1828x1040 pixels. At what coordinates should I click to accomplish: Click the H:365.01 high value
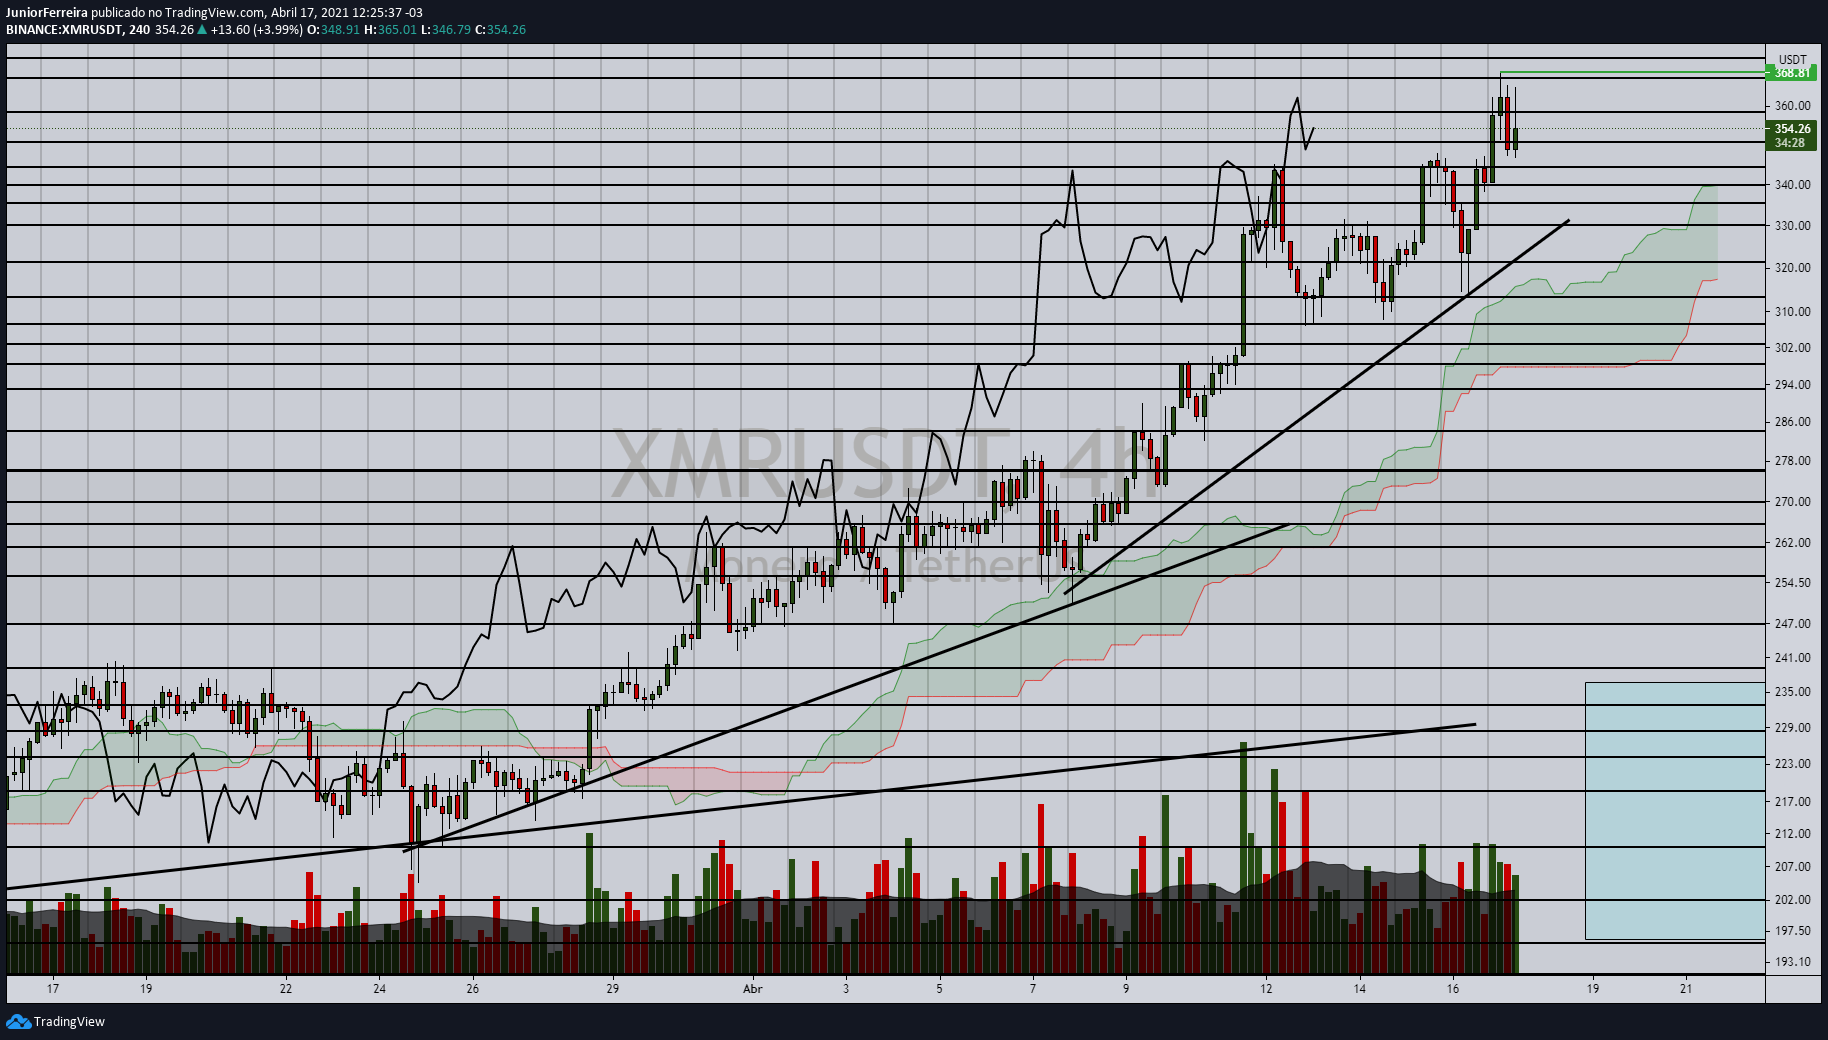tap(390, 30)
